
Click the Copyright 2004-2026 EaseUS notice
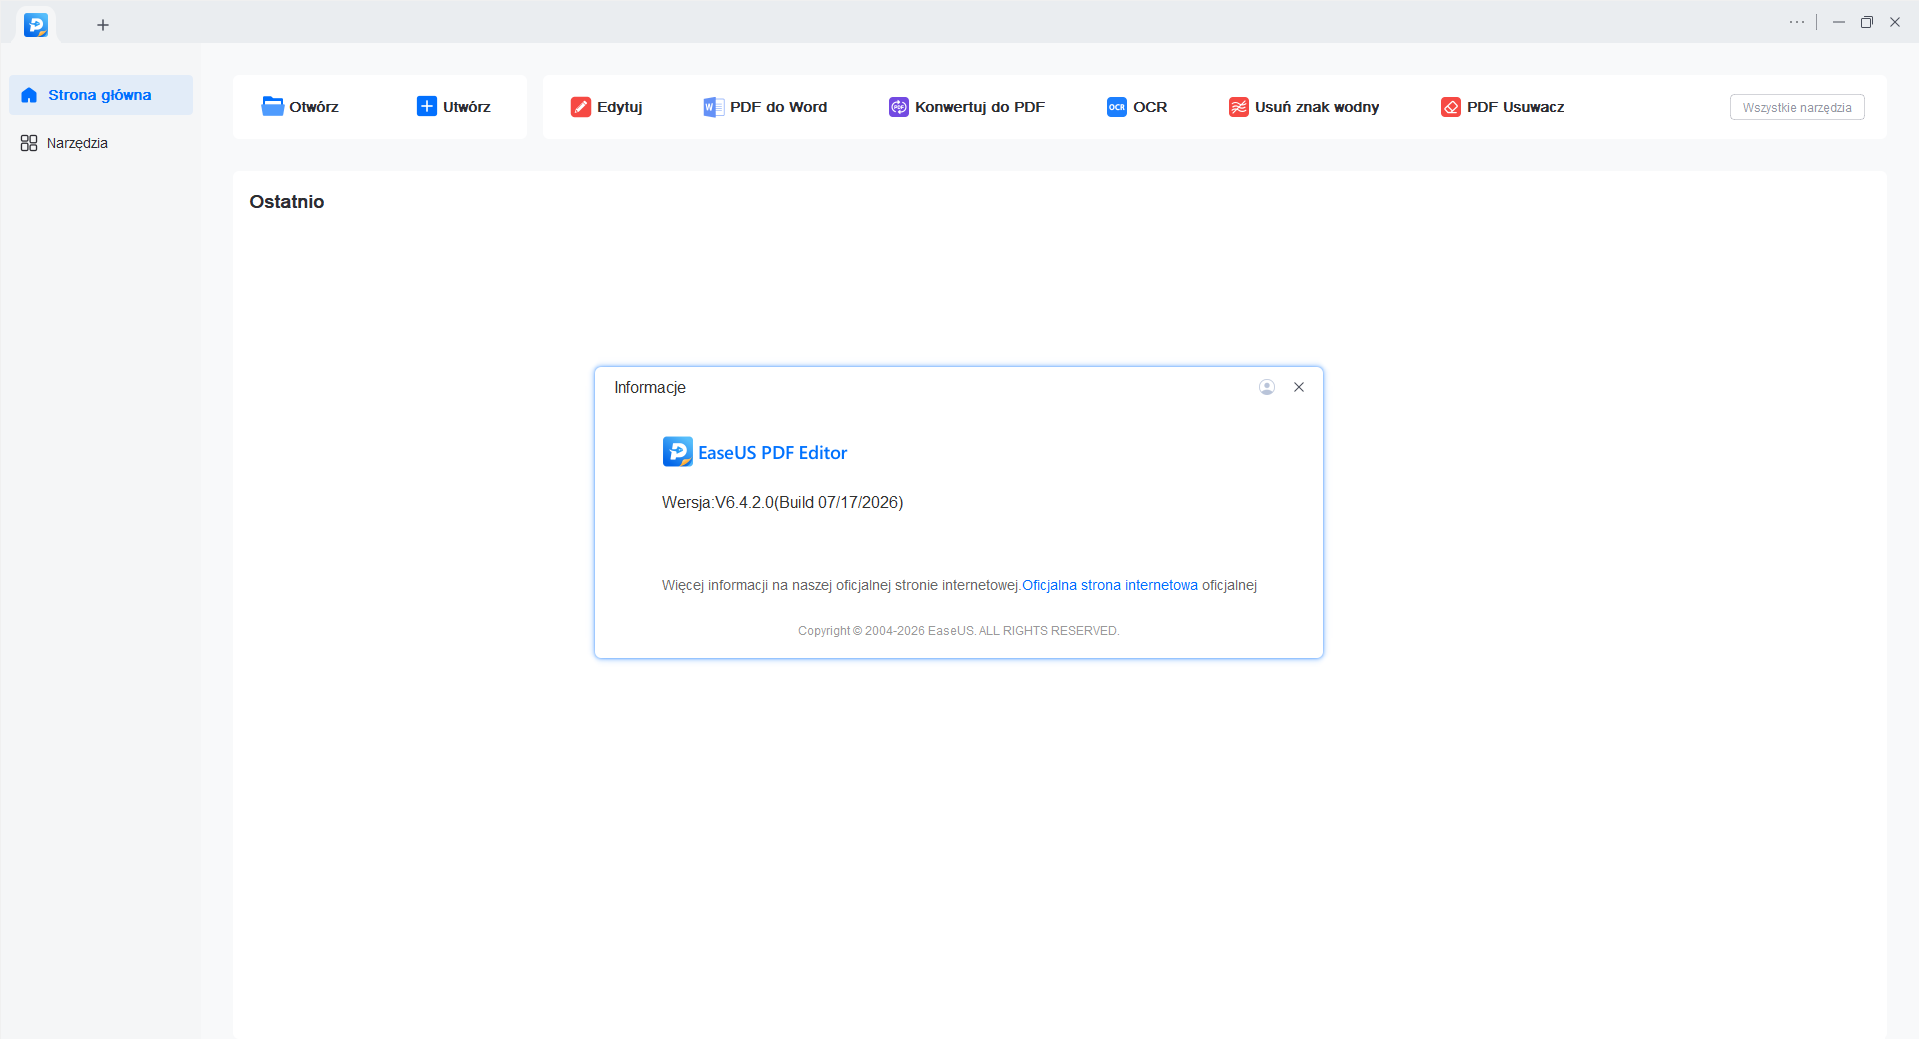click(x=959, y=631)
